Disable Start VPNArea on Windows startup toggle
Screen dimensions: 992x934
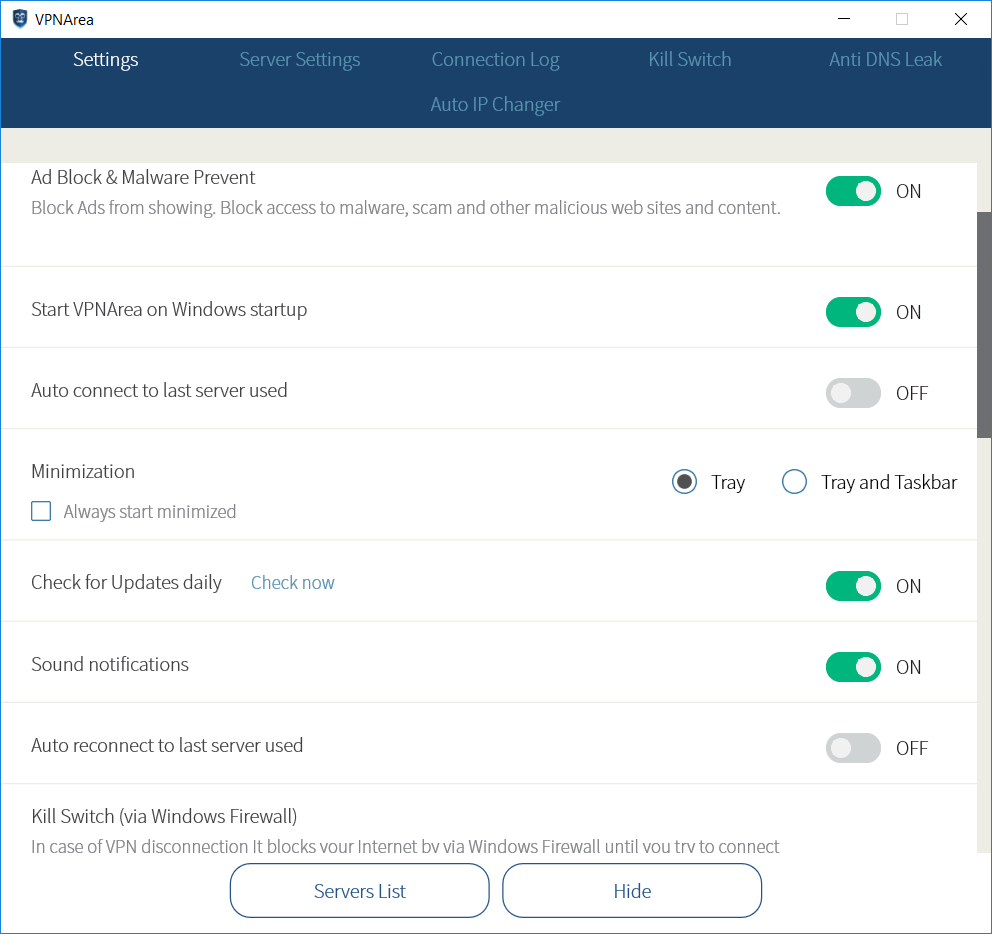click(853, 312)
